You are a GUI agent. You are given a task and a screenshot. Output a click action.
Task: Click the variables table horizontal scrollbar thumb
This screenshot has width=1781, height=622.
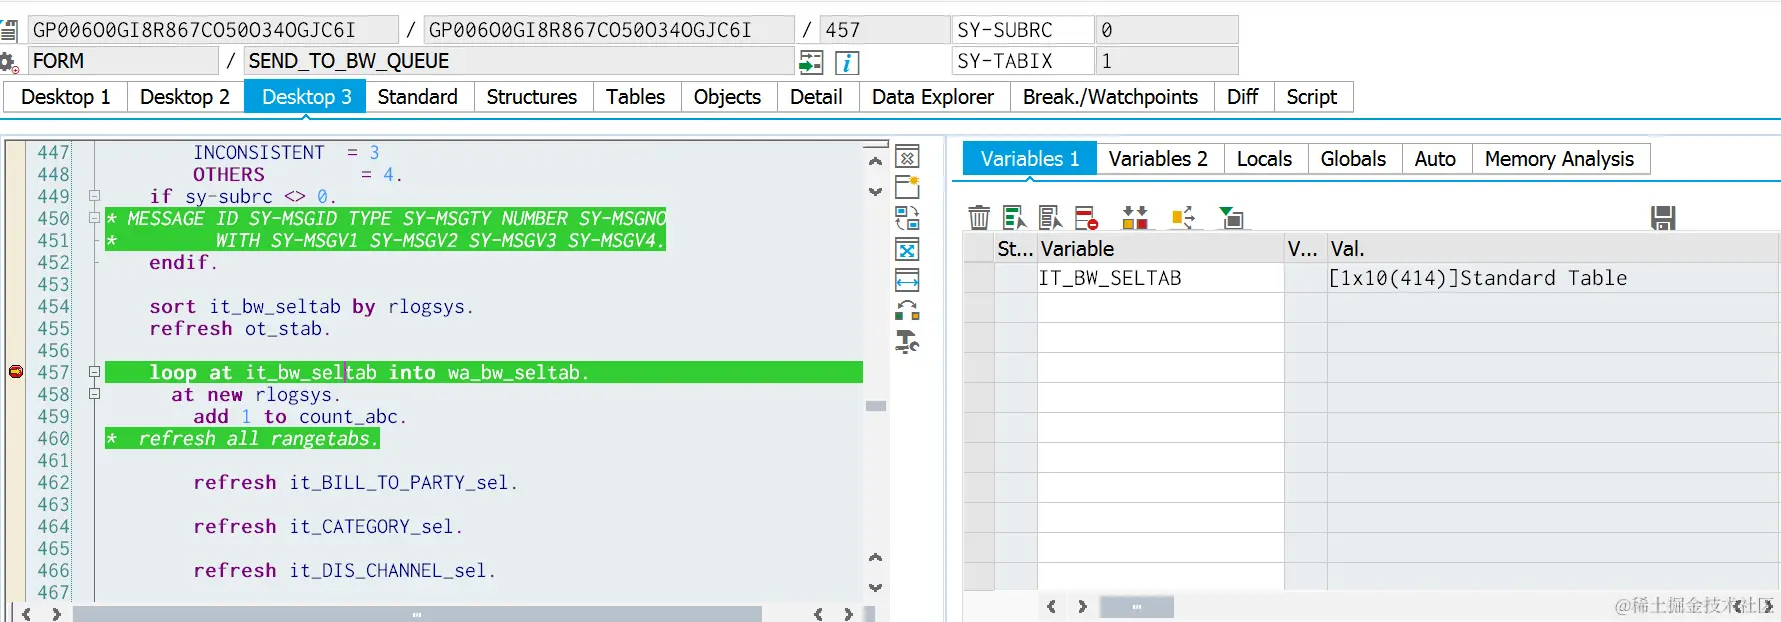1136,607
